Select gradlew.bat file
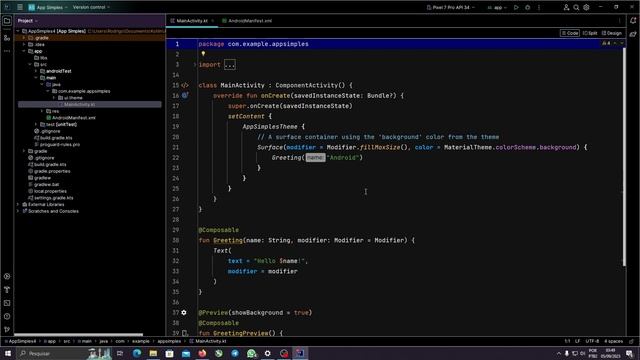This screenshot has height=360, width=640. tap(44, 184)
